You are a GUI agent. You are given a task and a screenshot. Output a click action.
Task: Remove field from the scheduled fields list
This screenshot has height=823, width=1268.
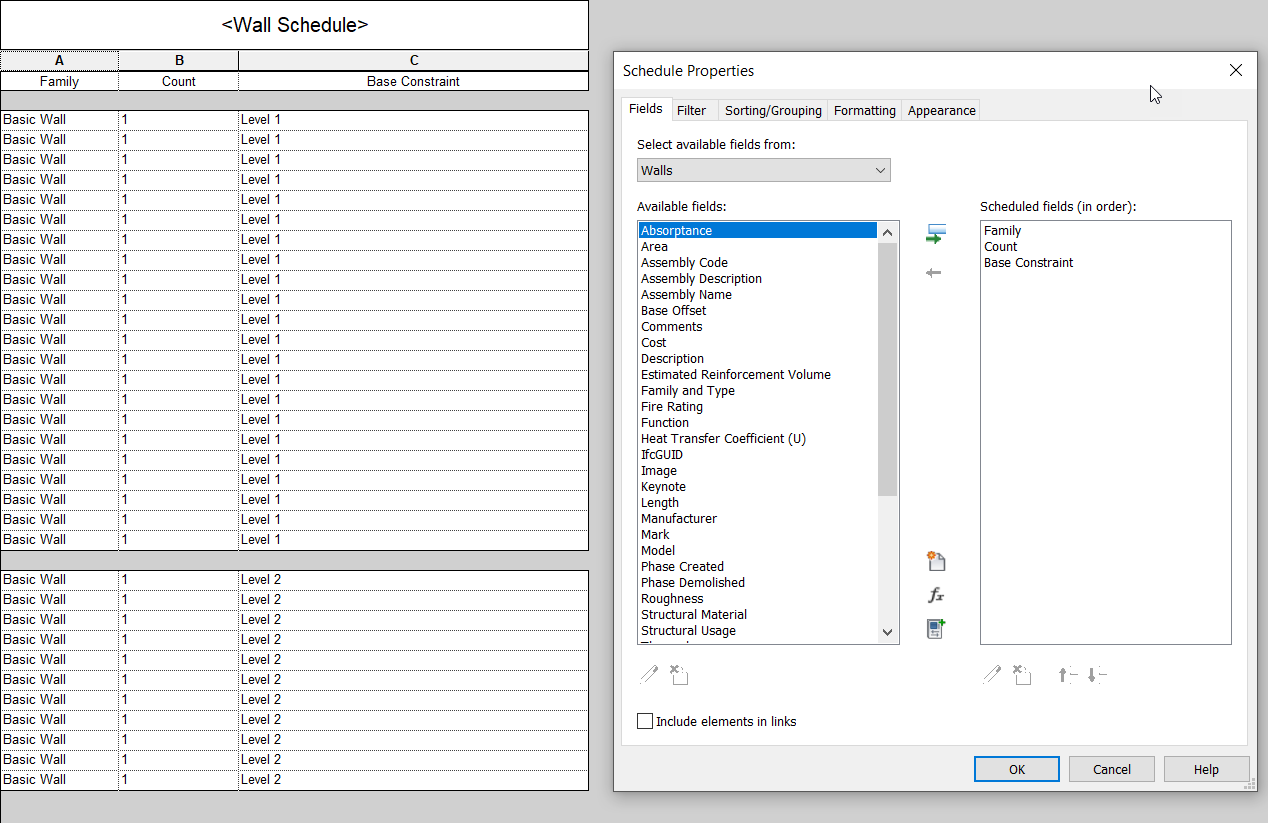click(x=936, y=272)
